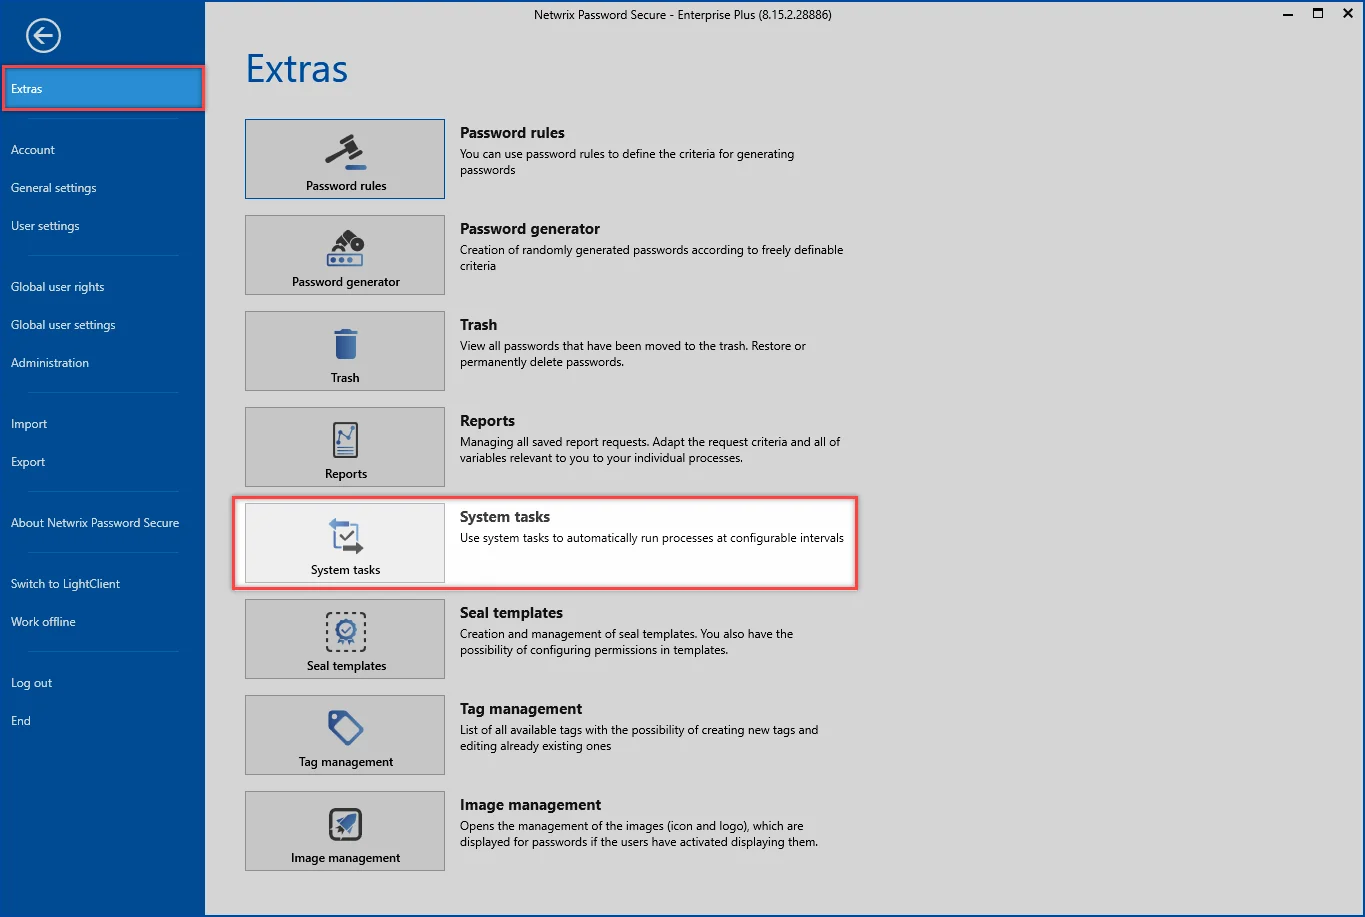This screenshot has height=917, width=1365.
Task: Click the back arrow icon
Action: (43, 36)
